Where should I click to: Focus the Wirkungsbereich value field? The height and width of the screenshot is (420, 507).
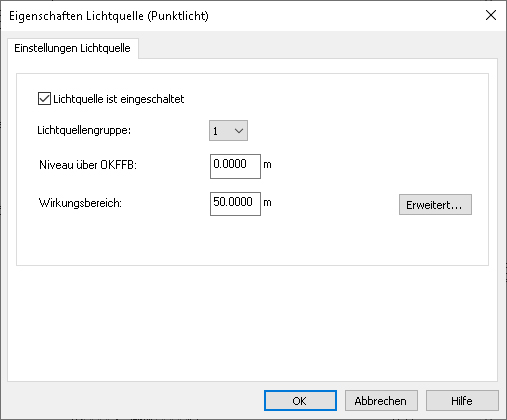point(235,204)
